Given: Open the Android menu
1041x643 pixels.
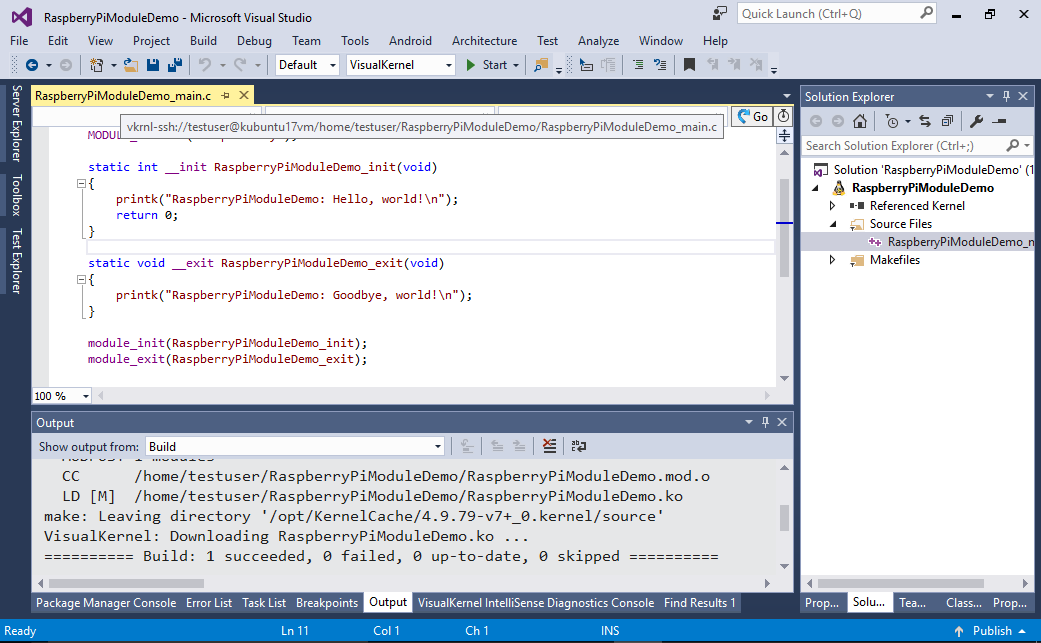Looking at the screenshot, I should click(410, 40).
